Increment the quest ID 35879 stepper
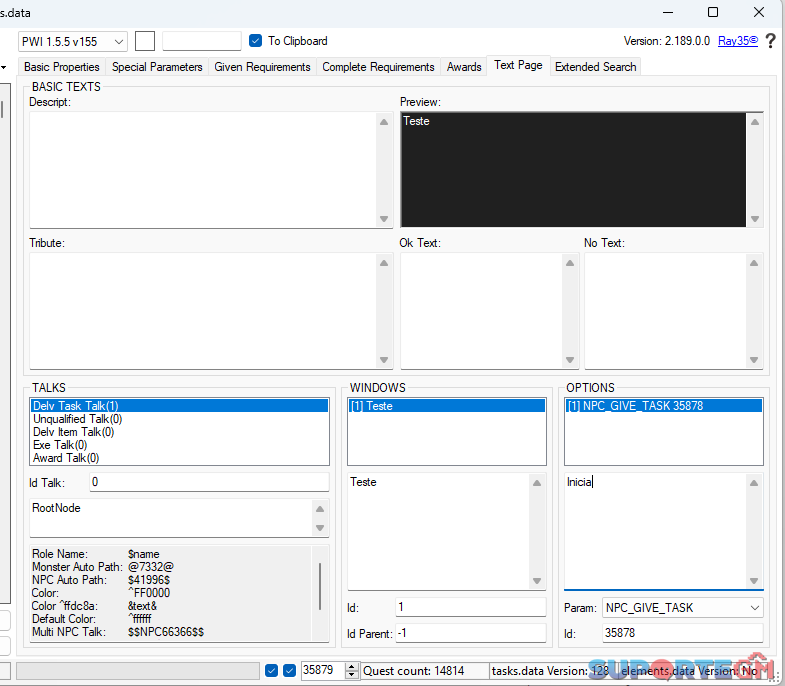This screenshot has height=686, width=785. click(351, 666)
